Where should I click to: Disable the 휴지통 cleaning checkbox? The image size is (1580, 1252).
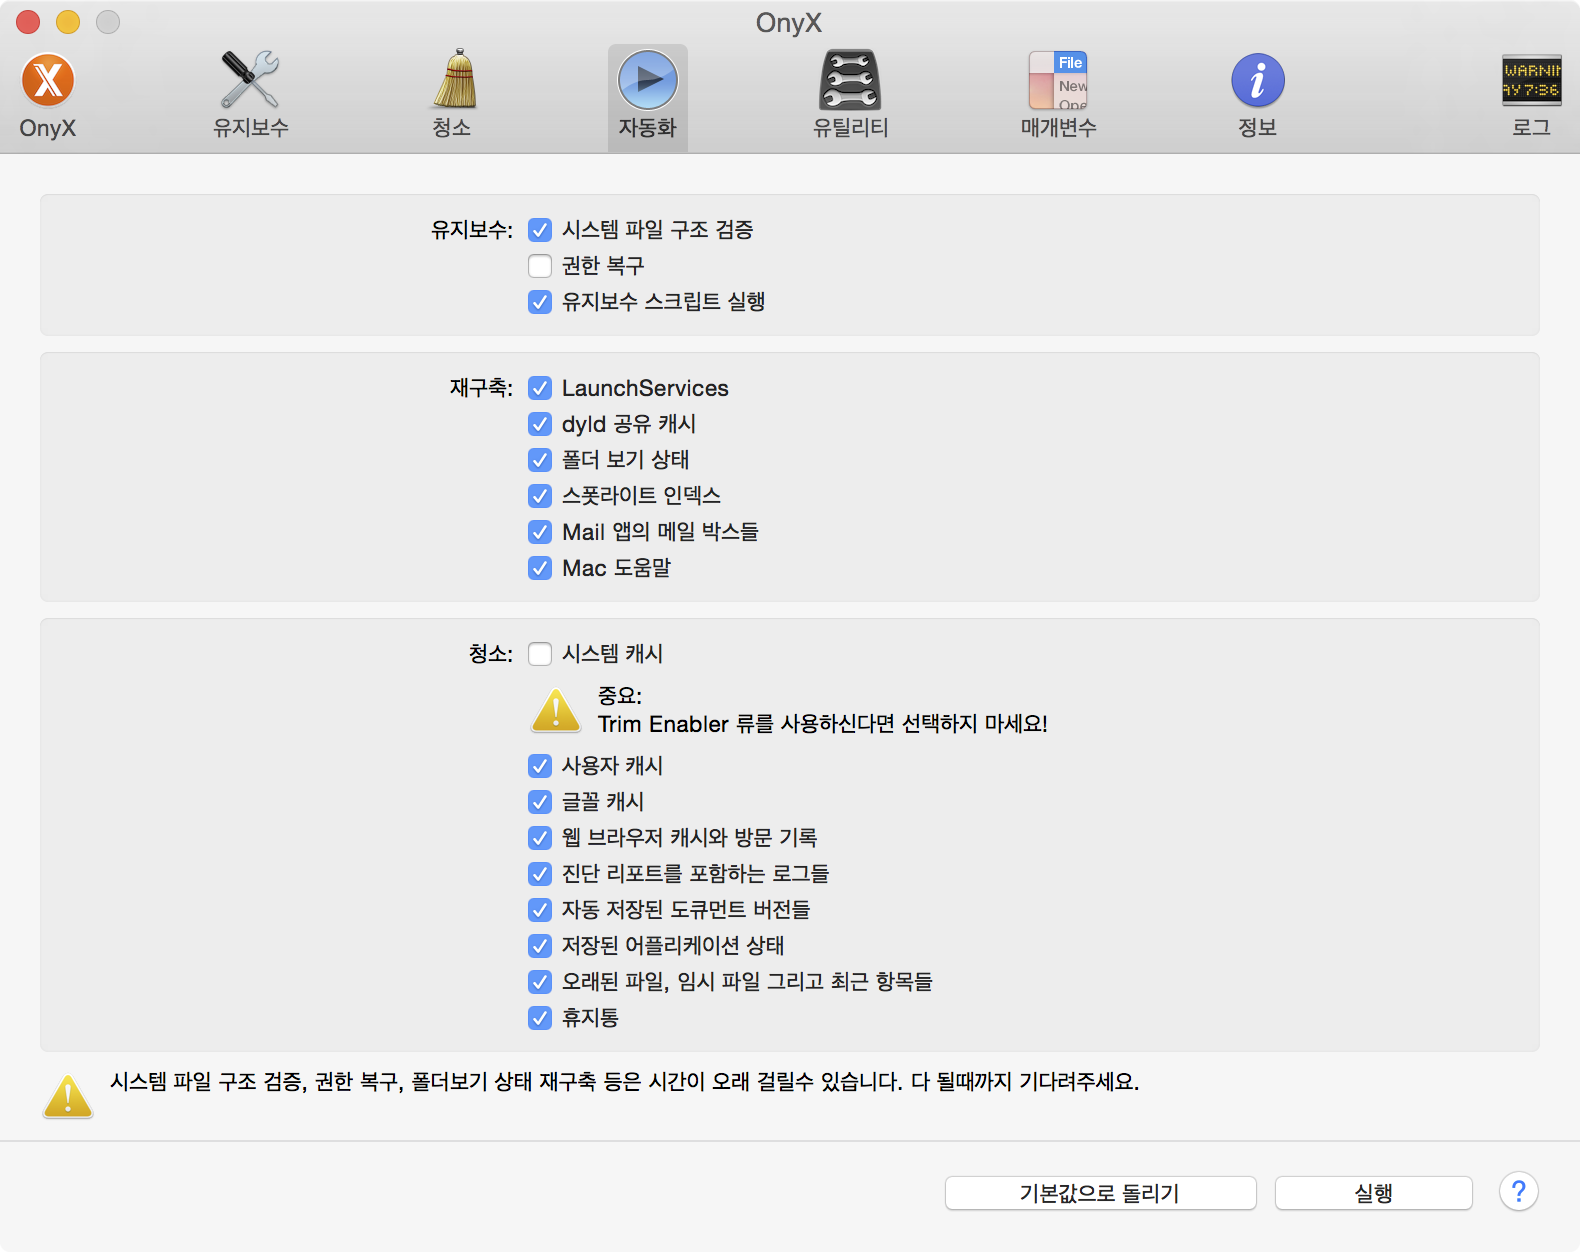point(540,1018)
